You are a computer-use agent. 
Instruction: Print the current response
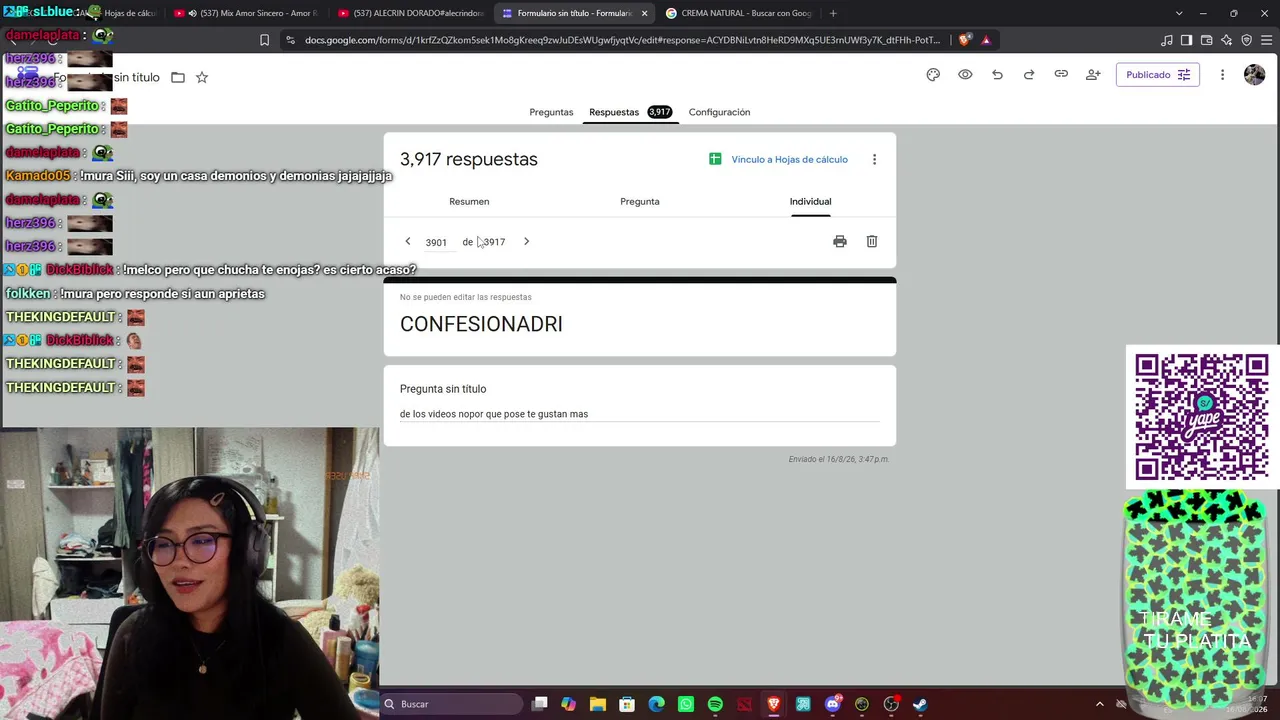(x=840, y=241)
